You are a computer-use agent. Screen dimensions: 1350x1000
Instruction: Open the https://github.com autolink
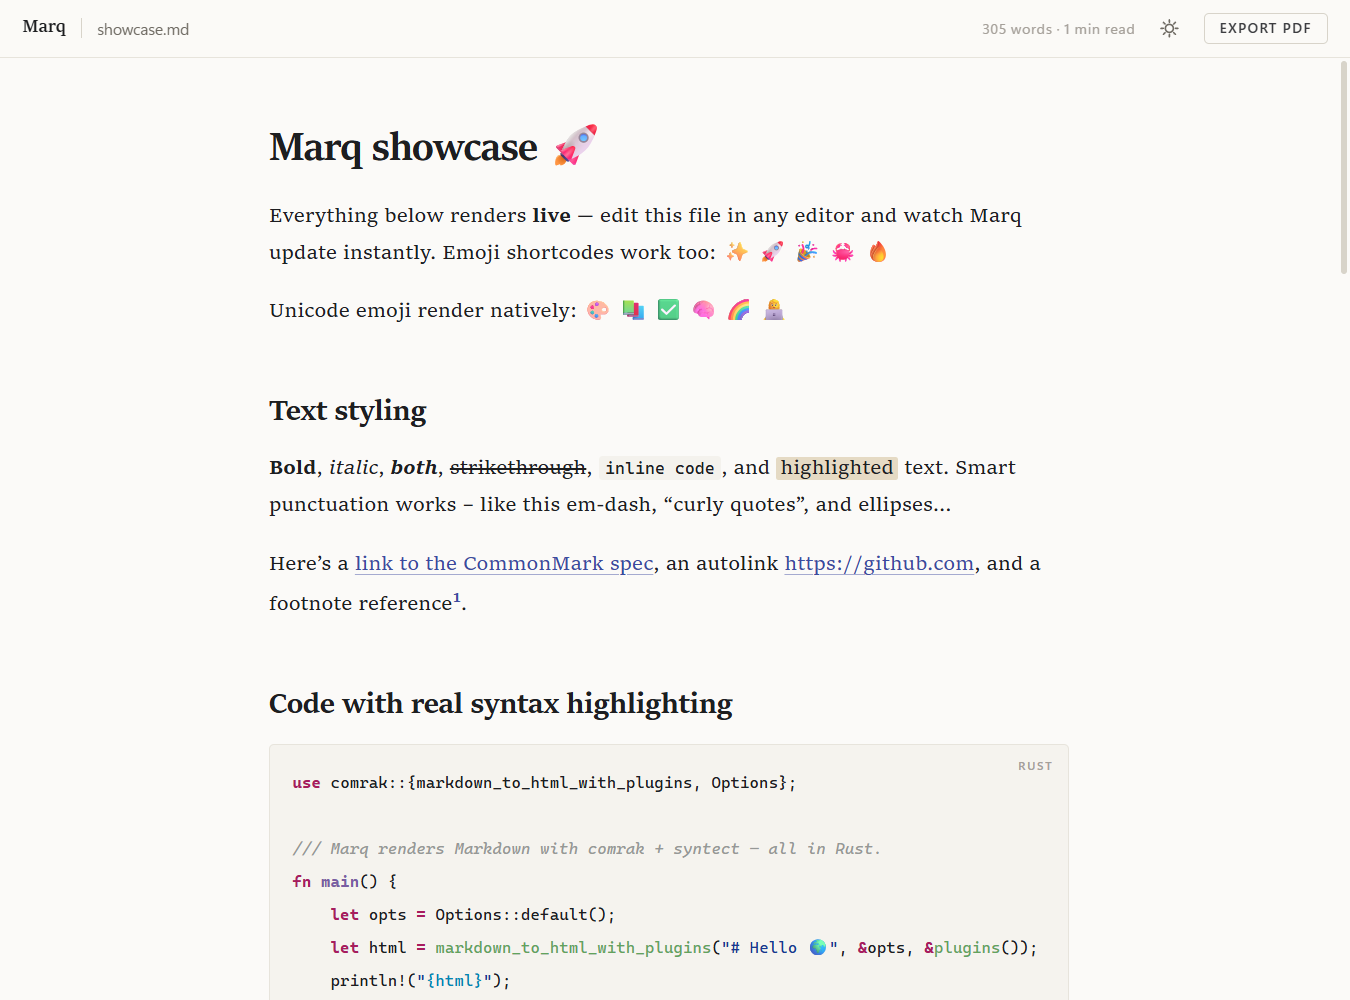tap(879, 563)
